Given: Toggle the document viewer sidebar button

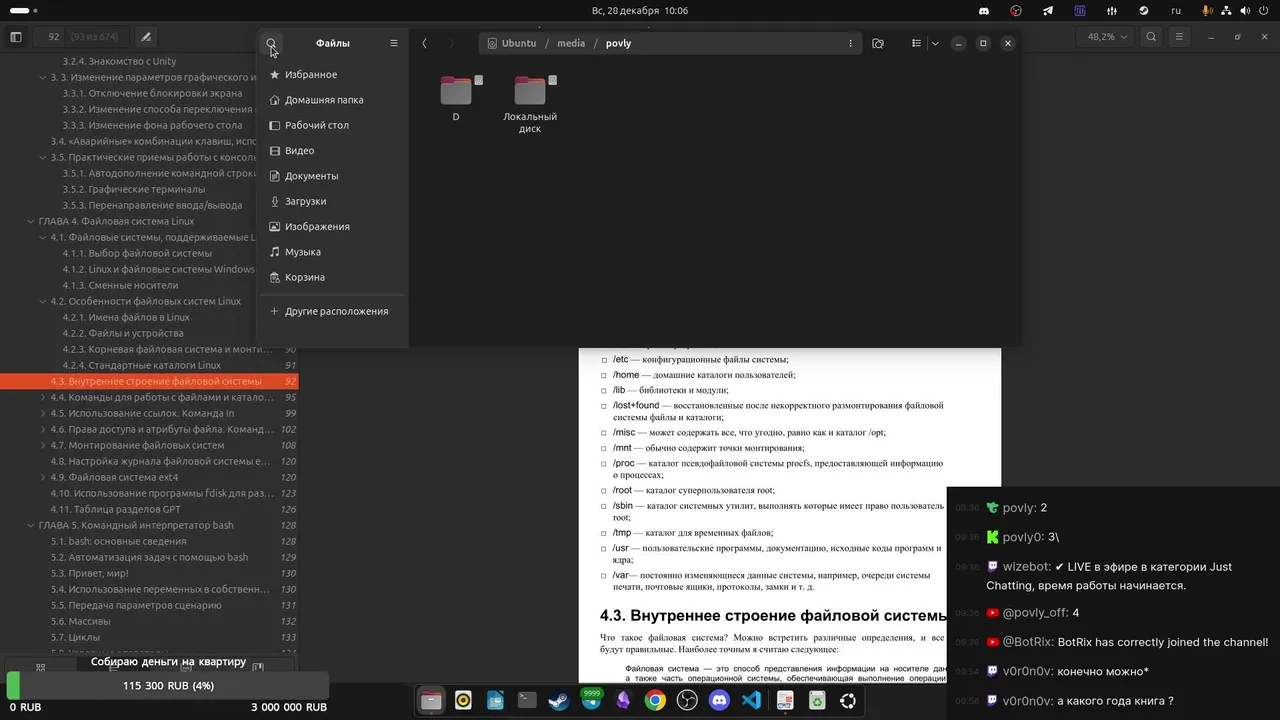Looking at the screenshot, I should coord(16,37).
